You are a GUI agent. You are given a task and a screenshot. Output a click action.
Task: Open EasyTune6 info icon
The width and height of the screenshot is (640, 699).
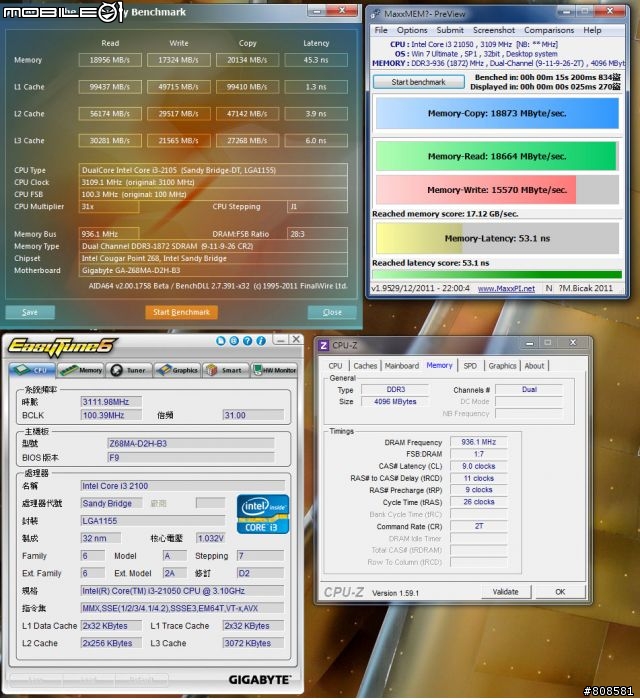[261, 341]
